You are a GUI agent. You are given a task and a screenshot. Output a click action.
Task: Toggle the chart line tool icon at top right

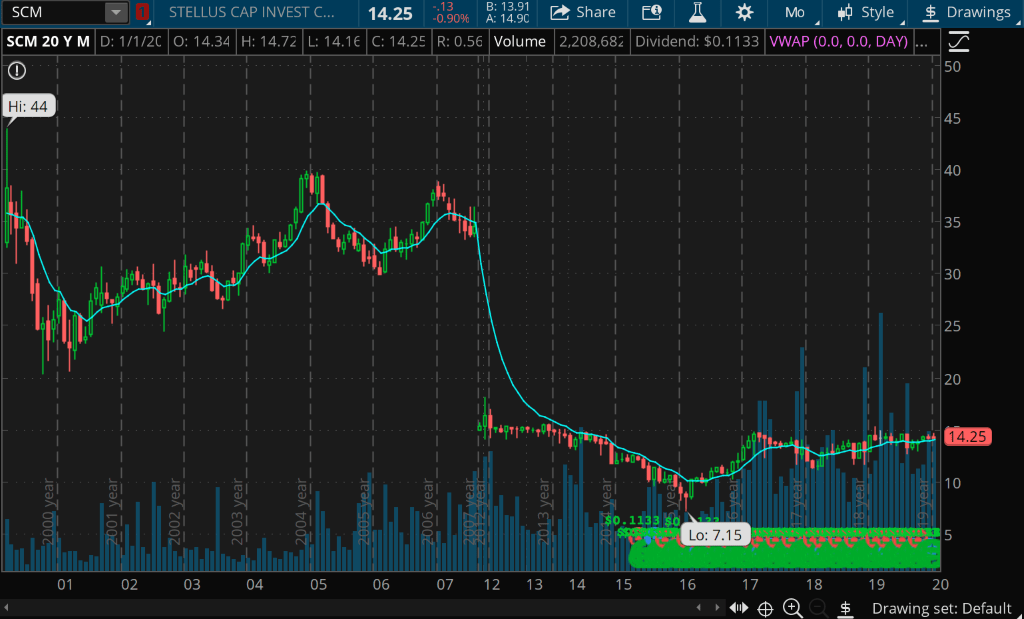[x=959, y=42]
